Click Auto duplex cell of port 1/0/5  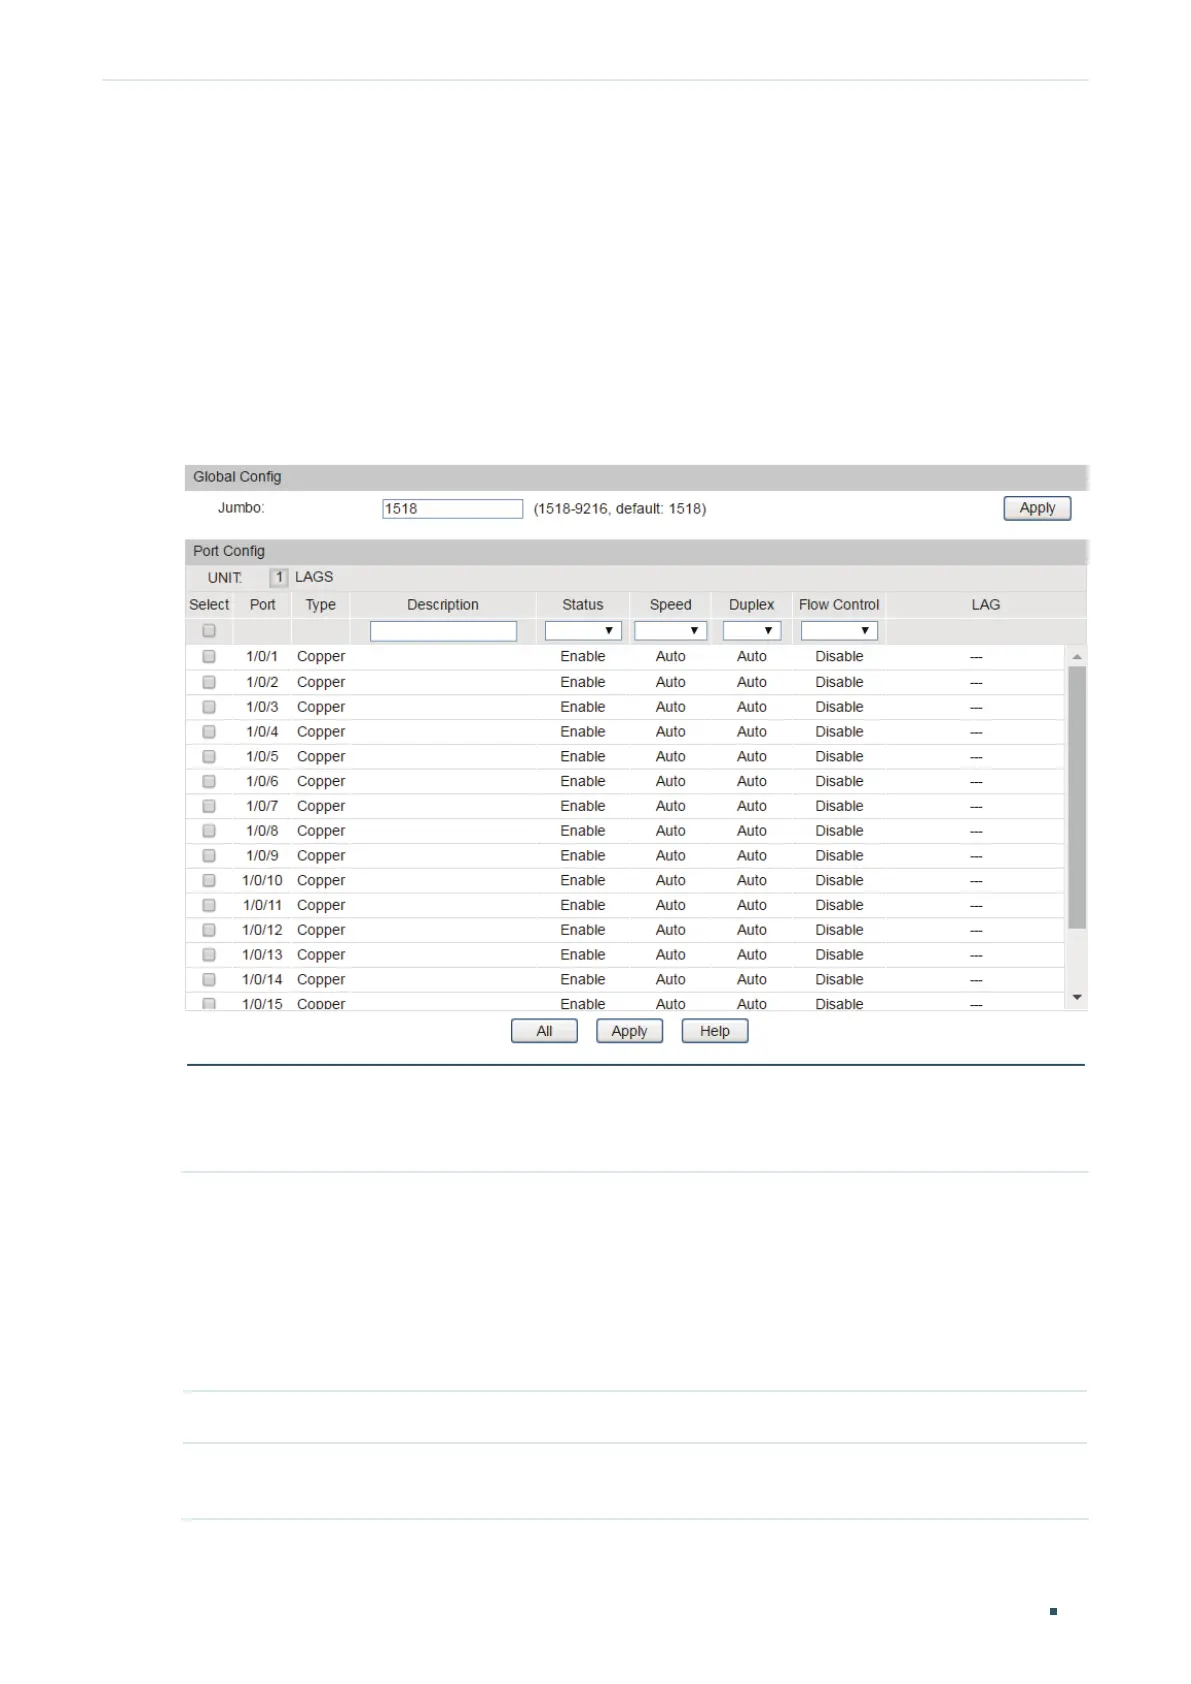pos(752,757)
